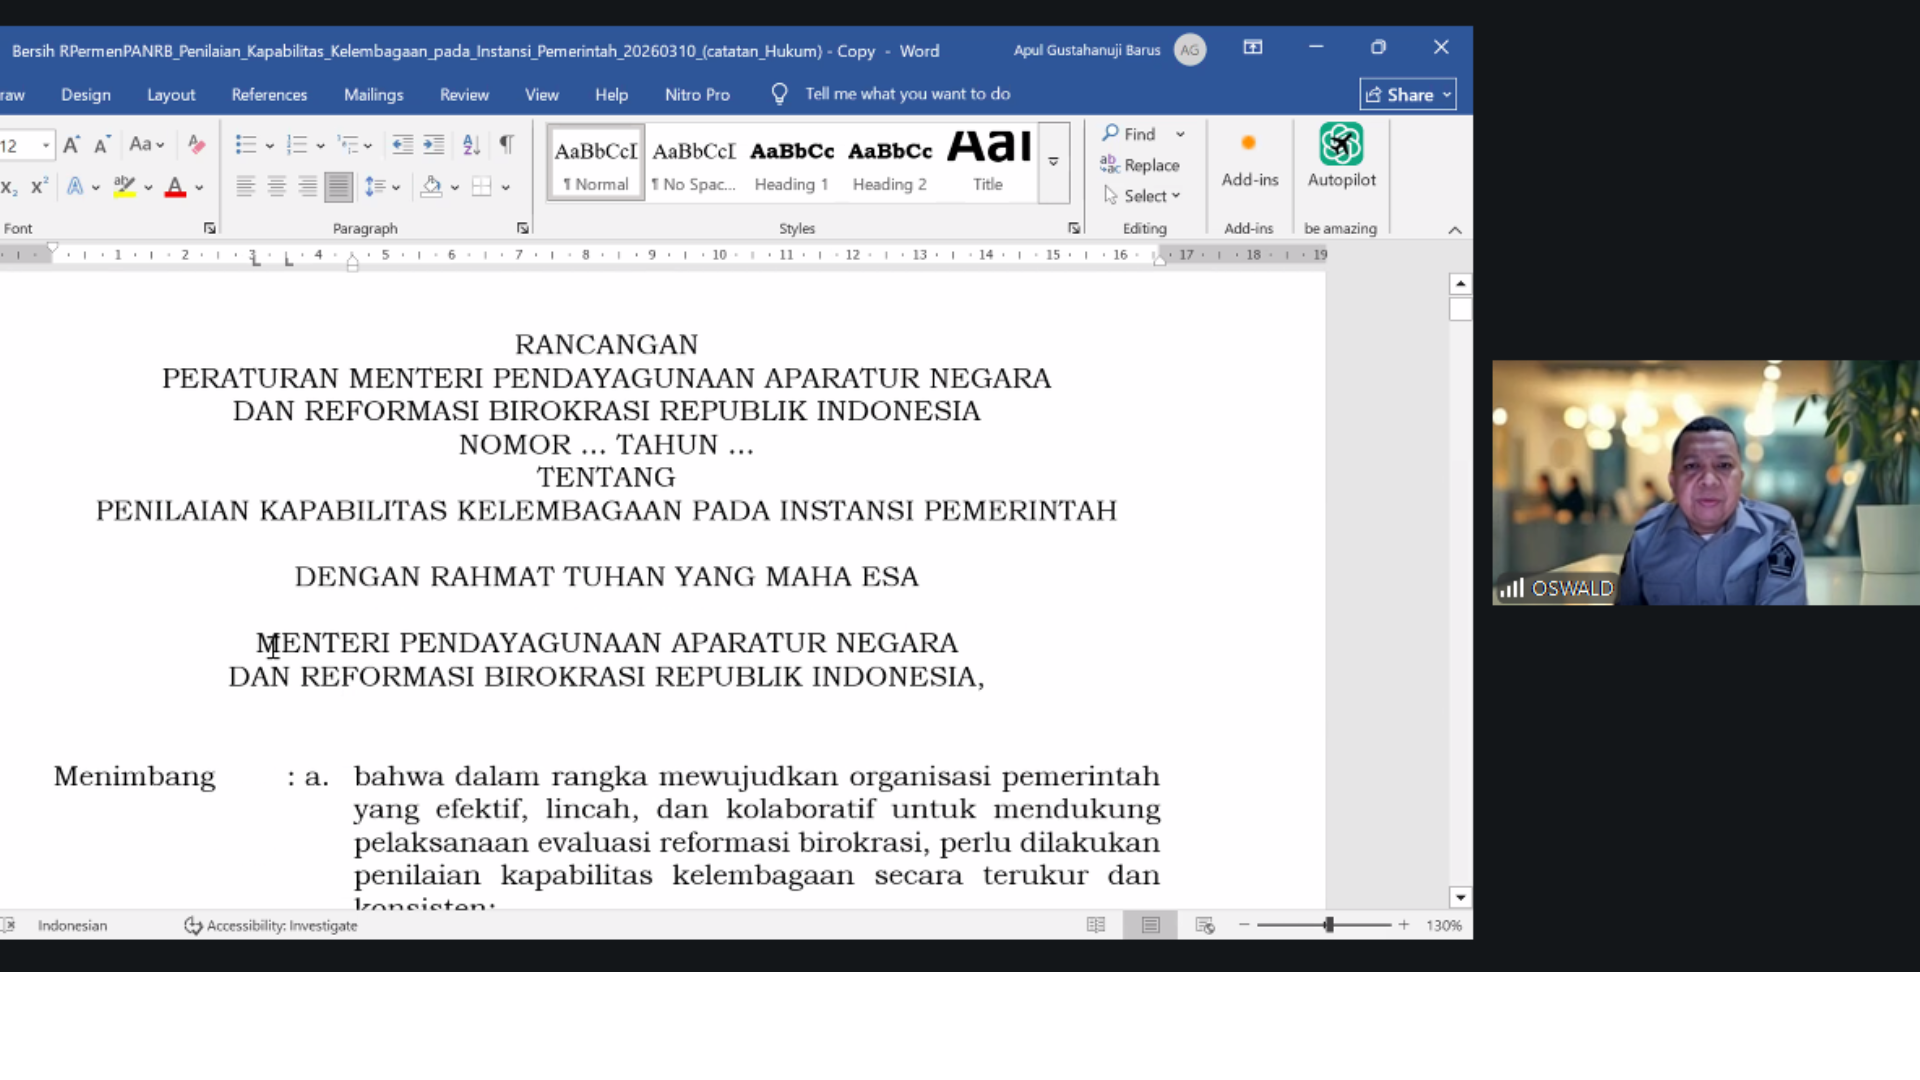Open the References tab
1920x1080 pixels.
click(269, 94)
